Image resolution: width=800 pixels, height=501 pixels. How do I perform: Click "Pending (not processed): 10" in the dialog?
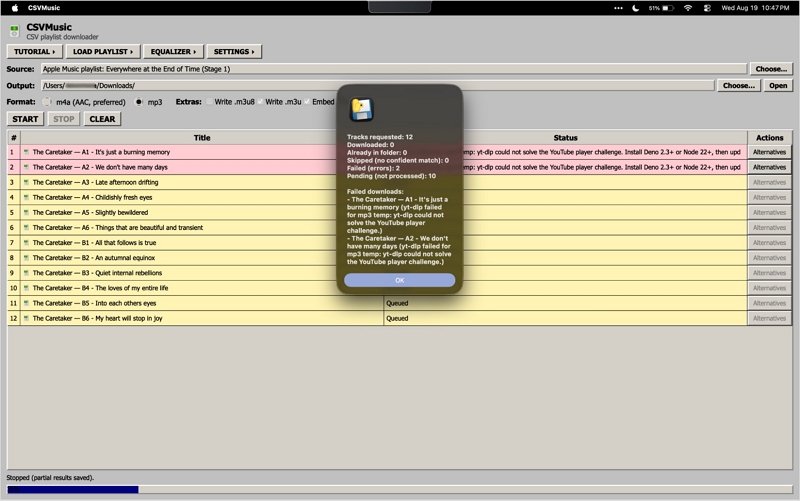point(391,176)
